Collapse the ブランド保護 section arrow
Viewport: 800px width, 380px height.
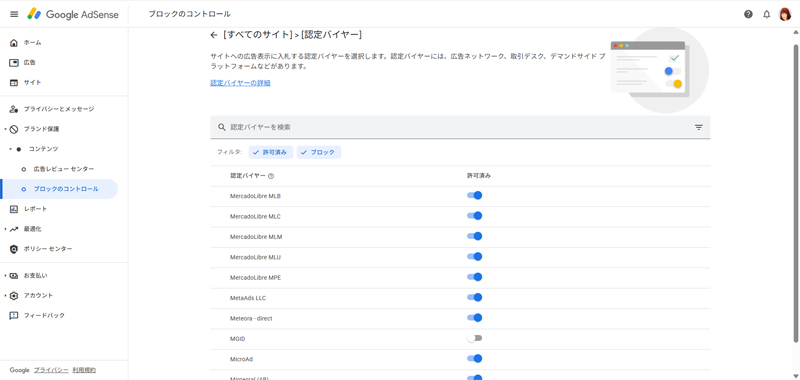tap(5, 129)
